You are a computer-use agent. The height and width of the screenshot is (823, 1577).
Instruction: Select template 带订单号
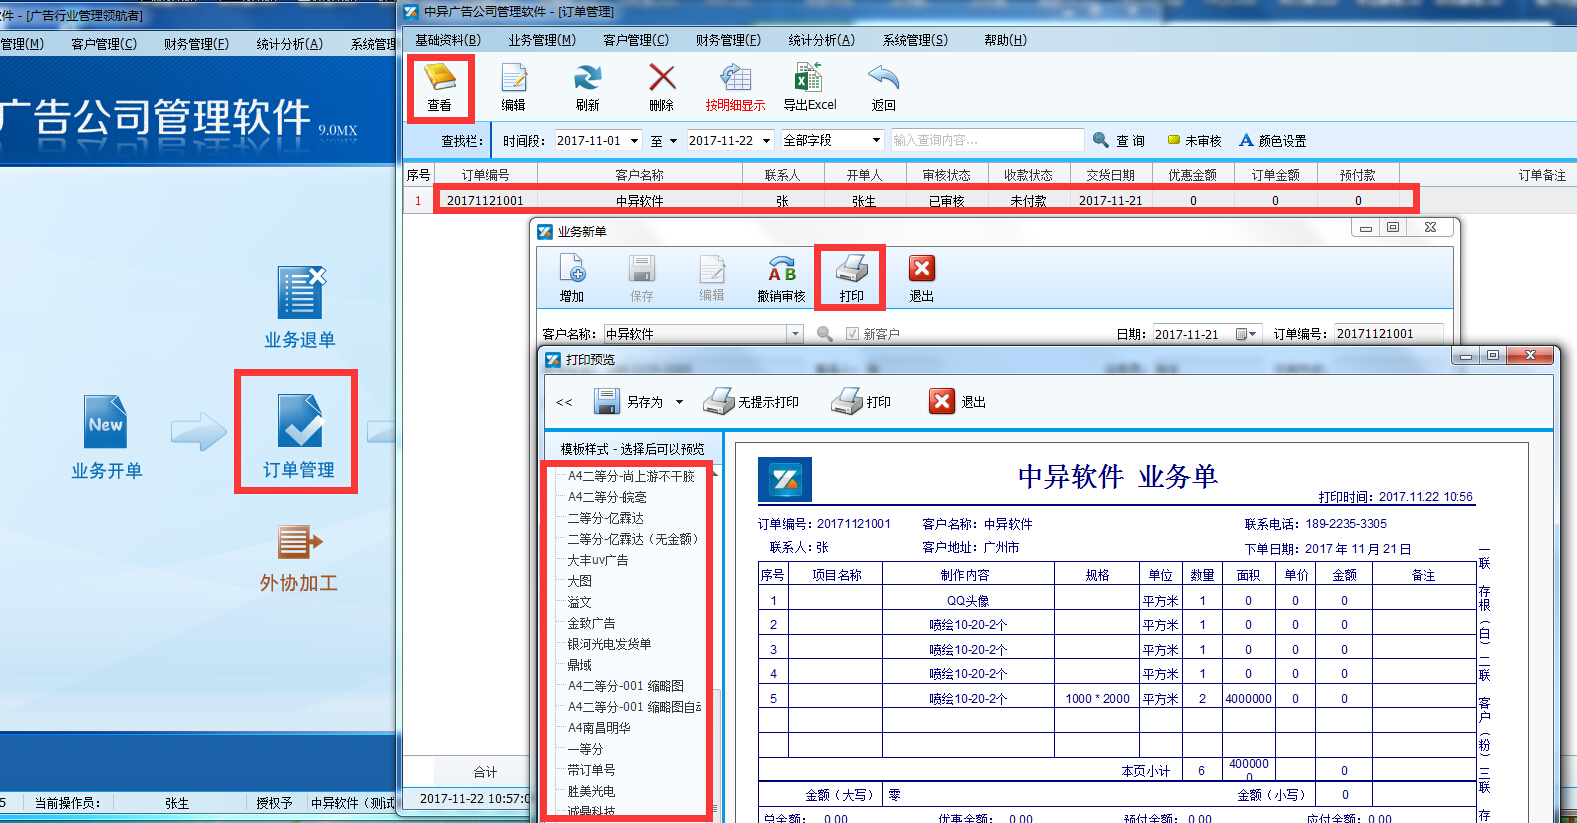pyautogui.click(x=591, y=770)
